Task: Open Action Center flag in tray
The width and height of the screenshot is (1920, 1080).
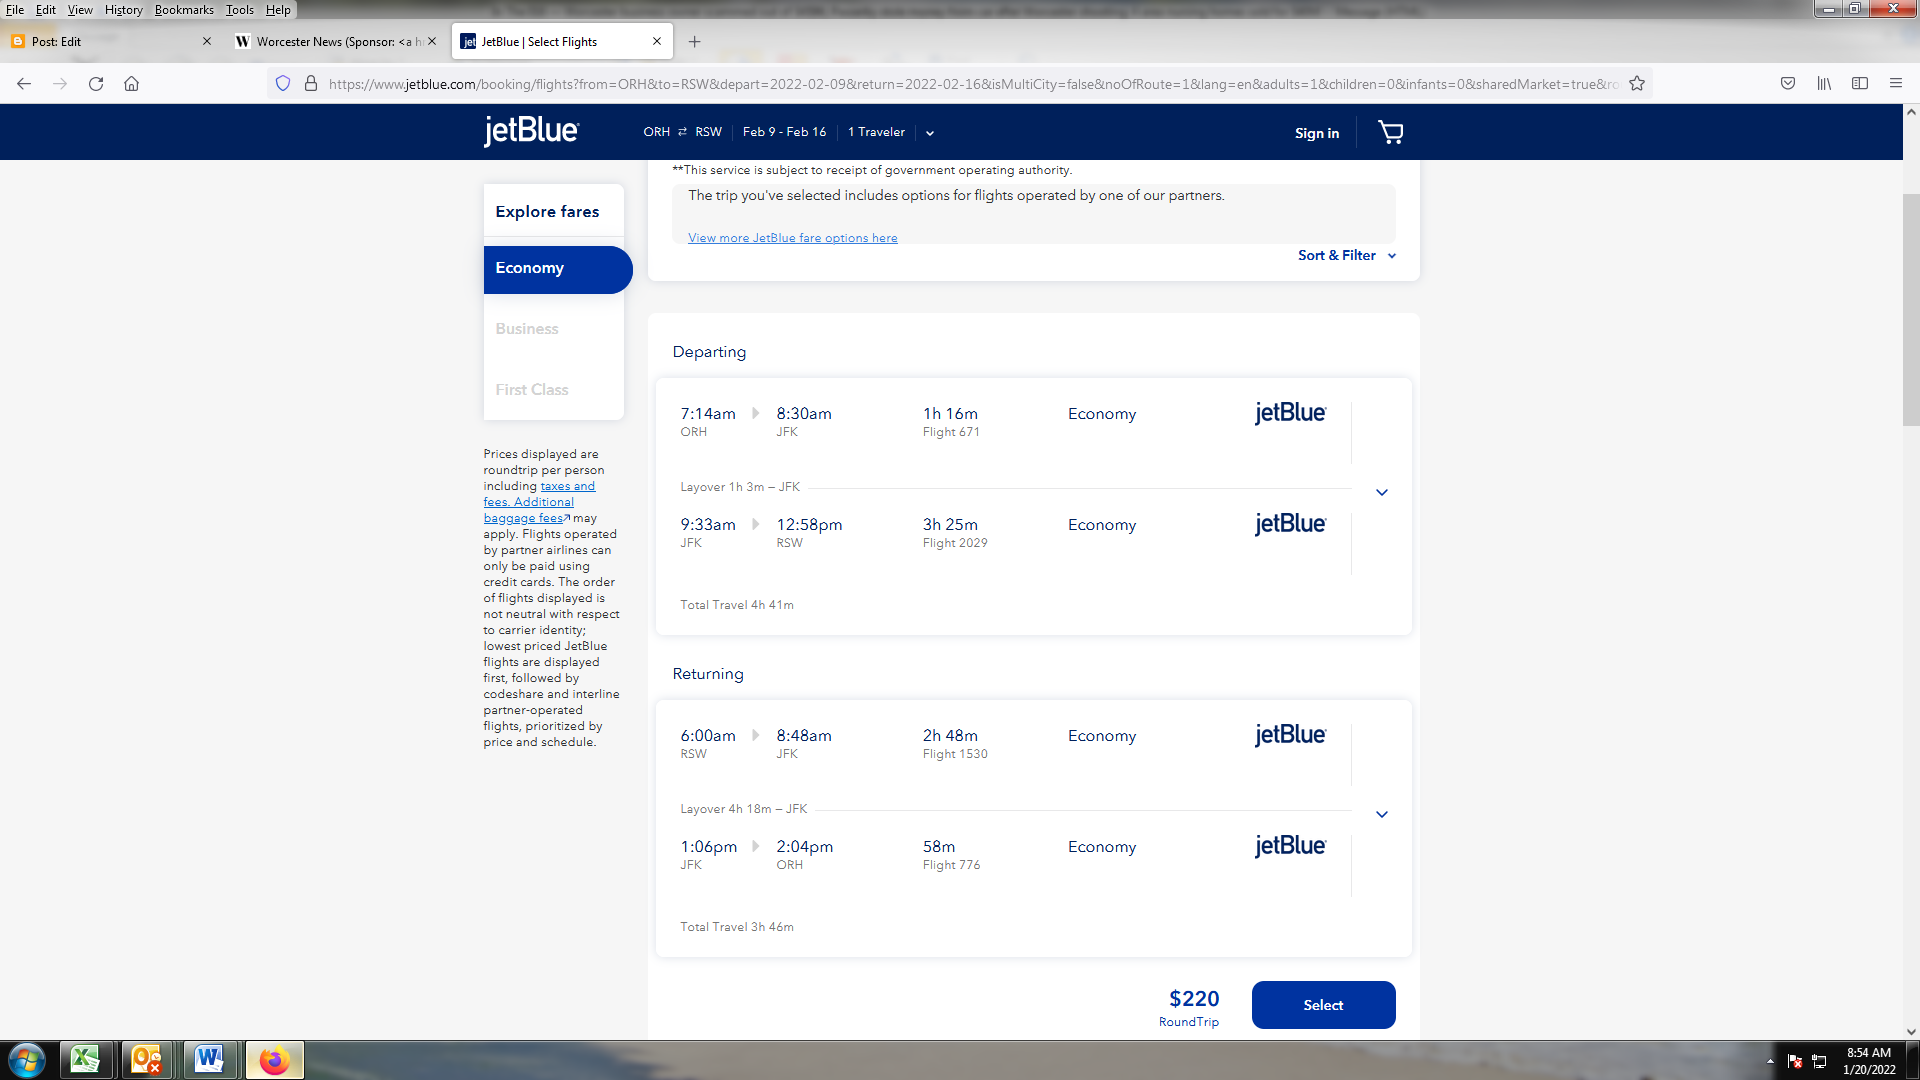Action: pyautogui.click(x=1794, y=1061)
